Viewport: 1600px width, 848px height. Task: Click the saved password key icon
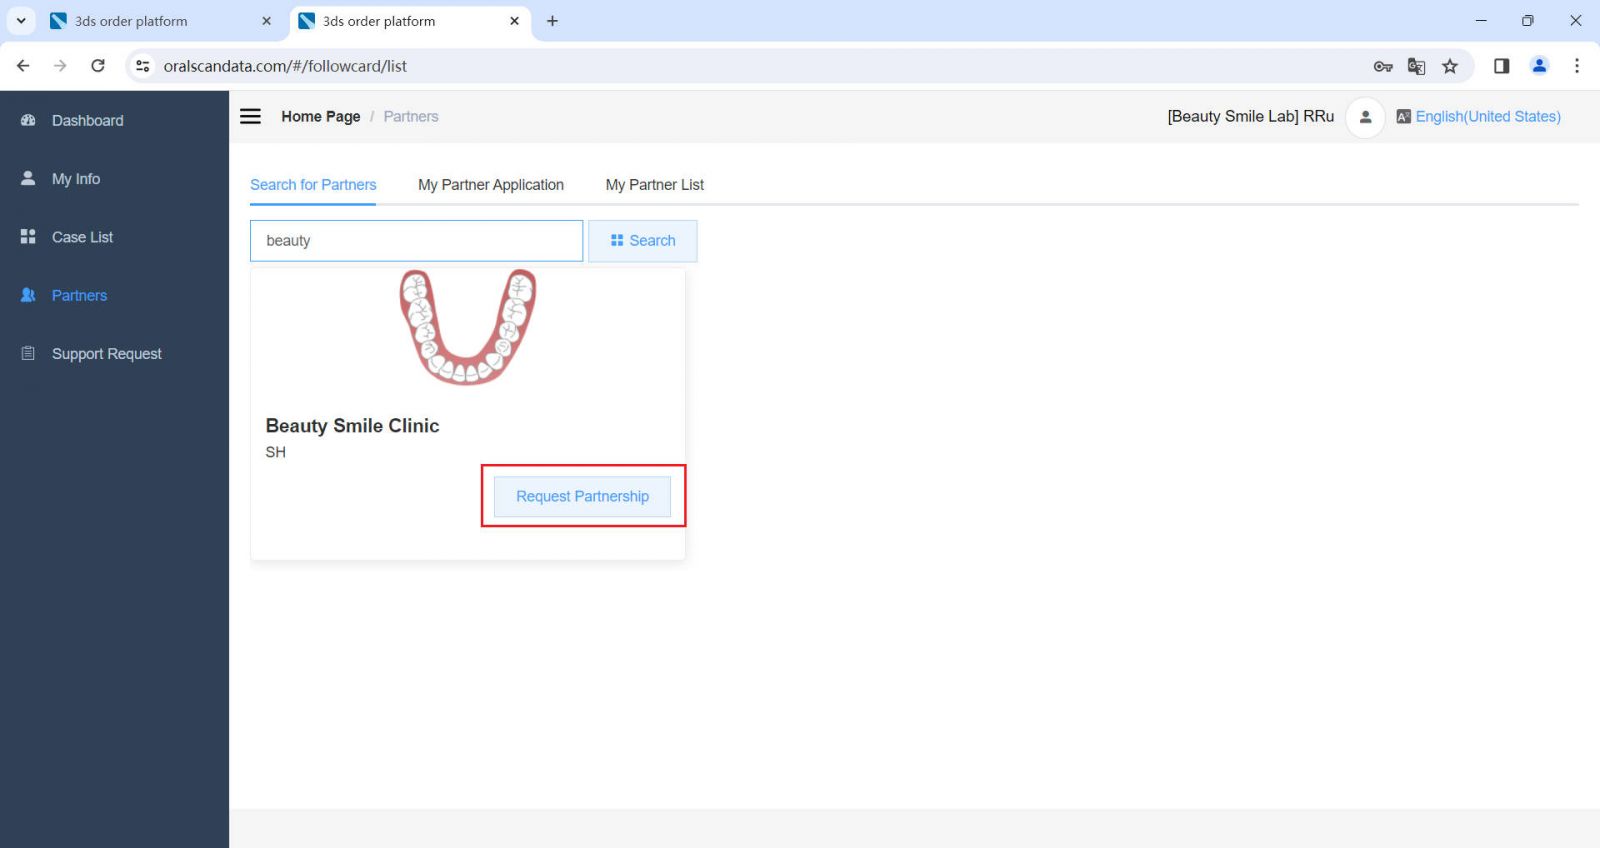point(1383,66)
